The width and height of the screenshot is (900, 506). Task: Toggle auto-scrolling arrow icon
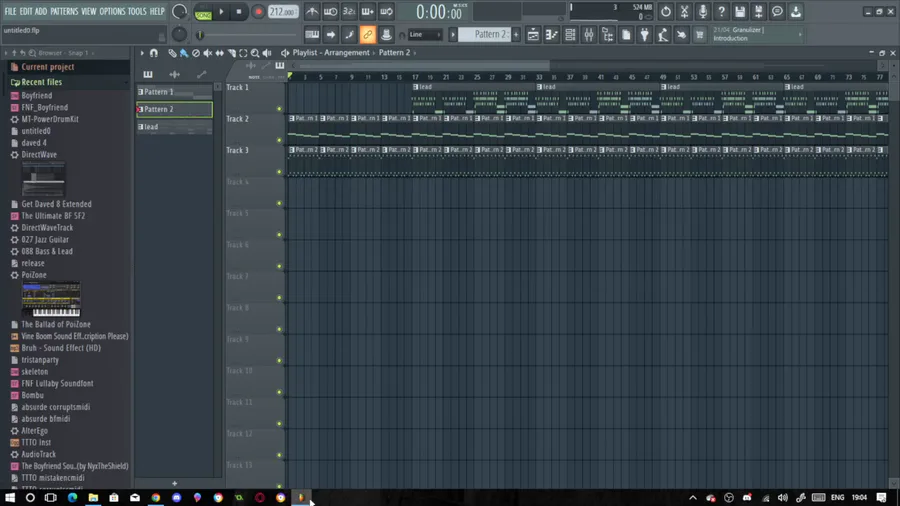pos(331,34)
